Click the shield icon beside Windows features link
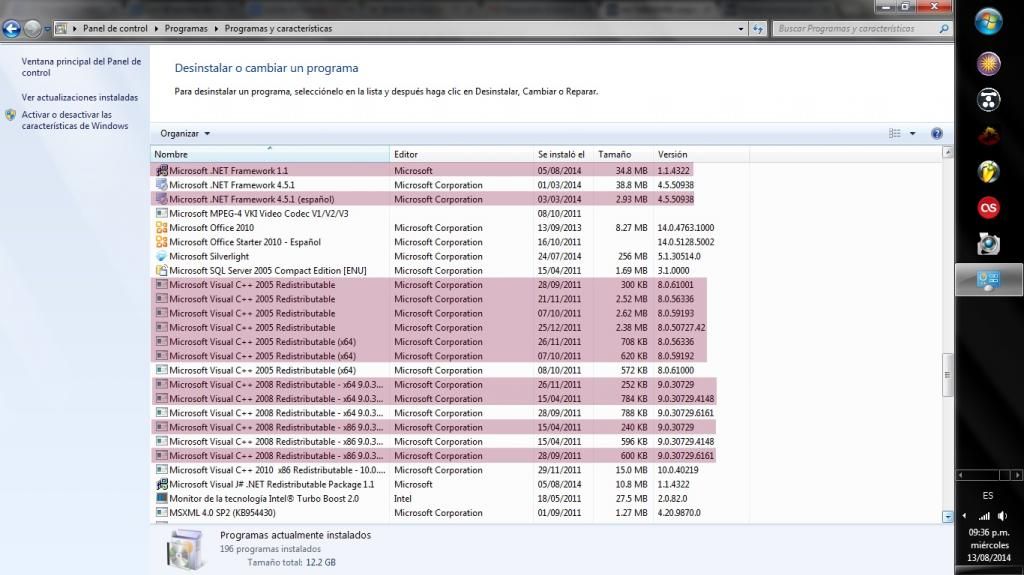 pyautogui.click(x=10, y=115)
